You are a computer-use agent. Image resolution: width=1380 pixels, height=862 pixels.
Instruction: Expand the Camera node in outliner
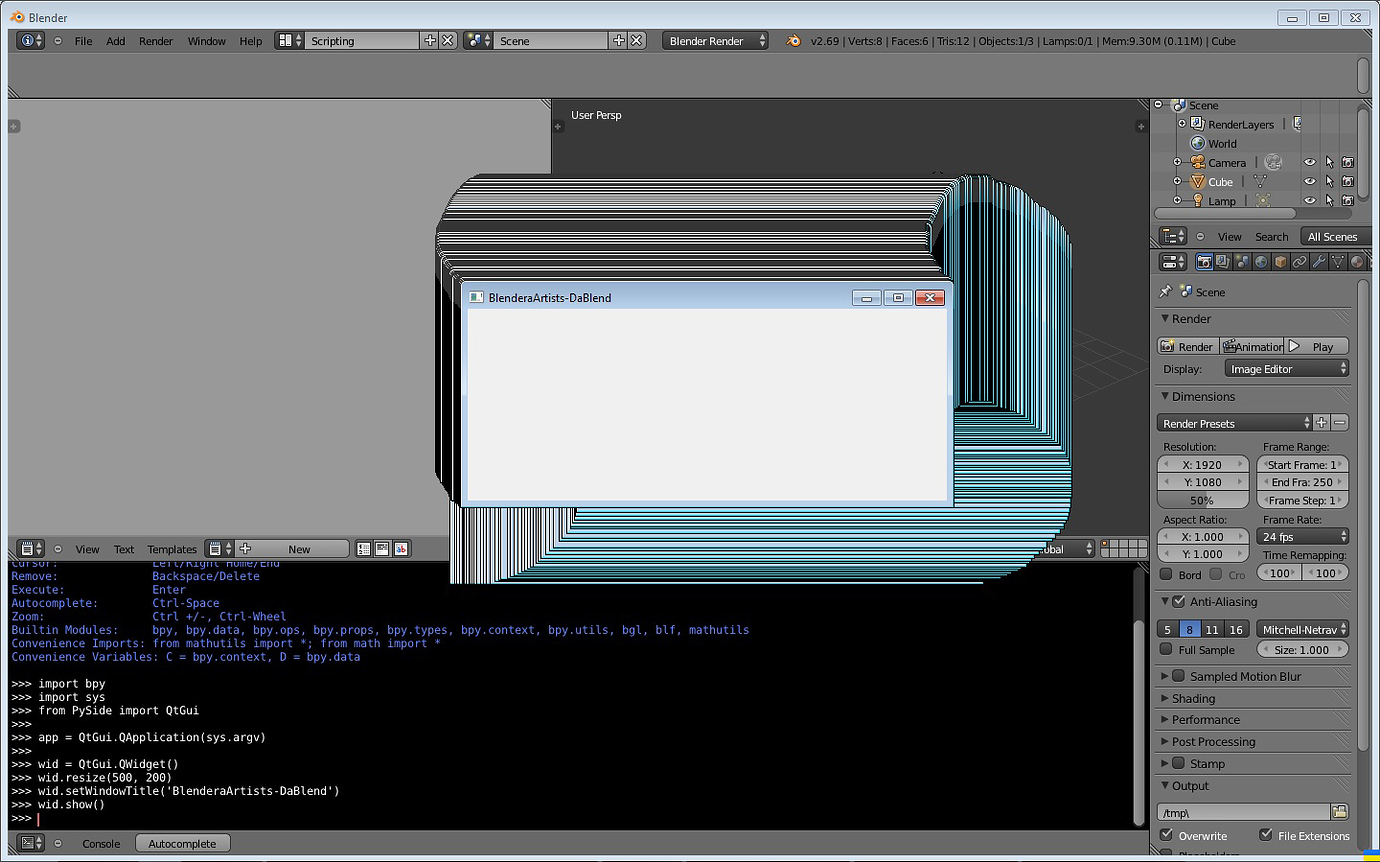coord(1177,162)
